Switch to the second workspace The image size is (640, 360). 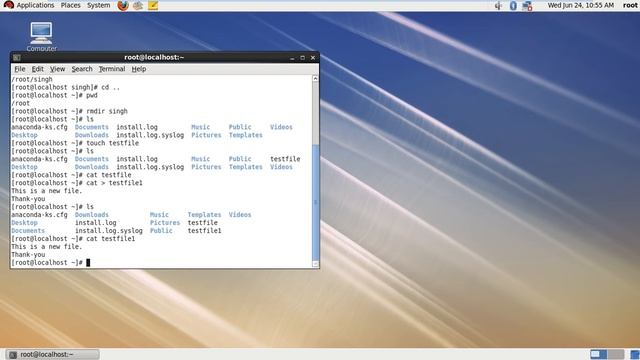[x=616, y=354]
